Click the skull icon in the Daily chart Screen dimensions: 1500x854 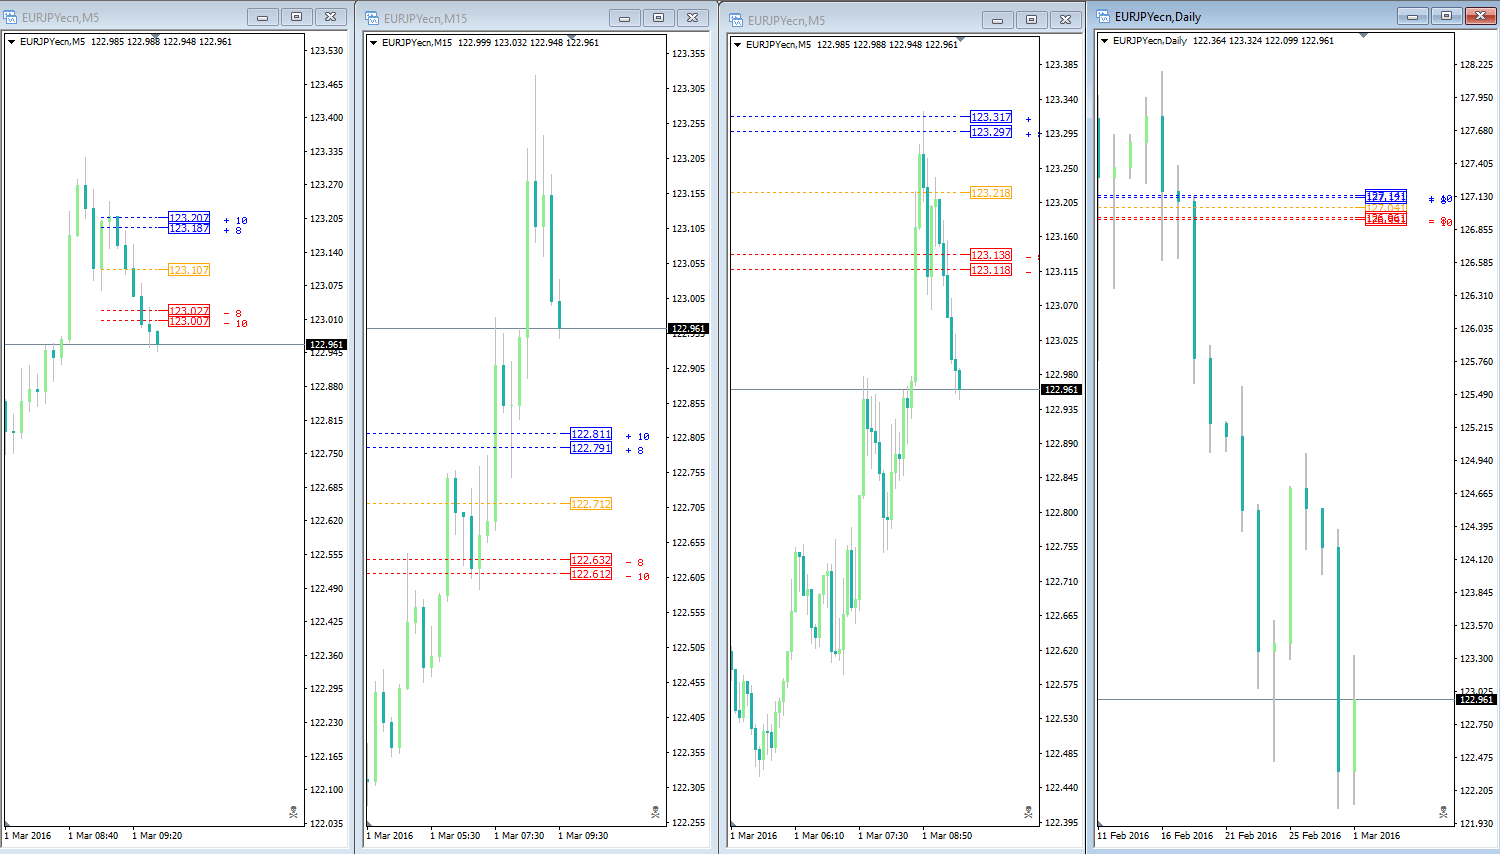coord(1443,812)
